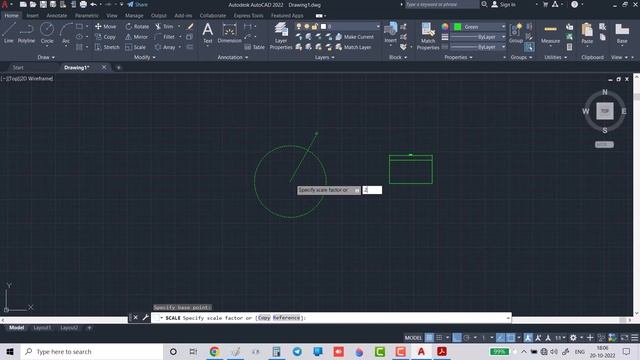This screenshot has width=640, height=360.
Task: Toggle polar tracking in status bar
Action: 467,338
